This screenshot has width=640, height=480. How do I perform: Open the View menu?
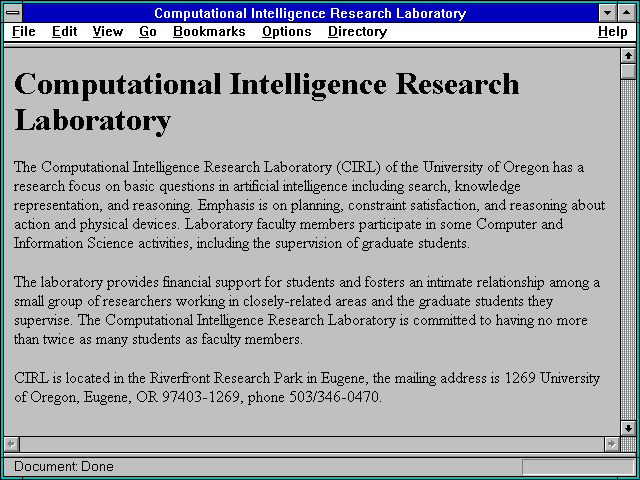click(x=107, y=32)
